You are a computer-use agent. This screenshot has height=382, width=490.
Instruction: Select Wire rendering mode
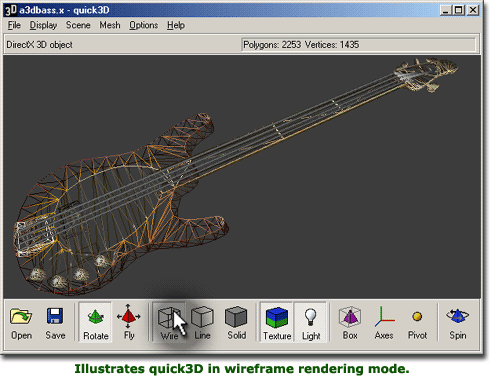(169, 322)
